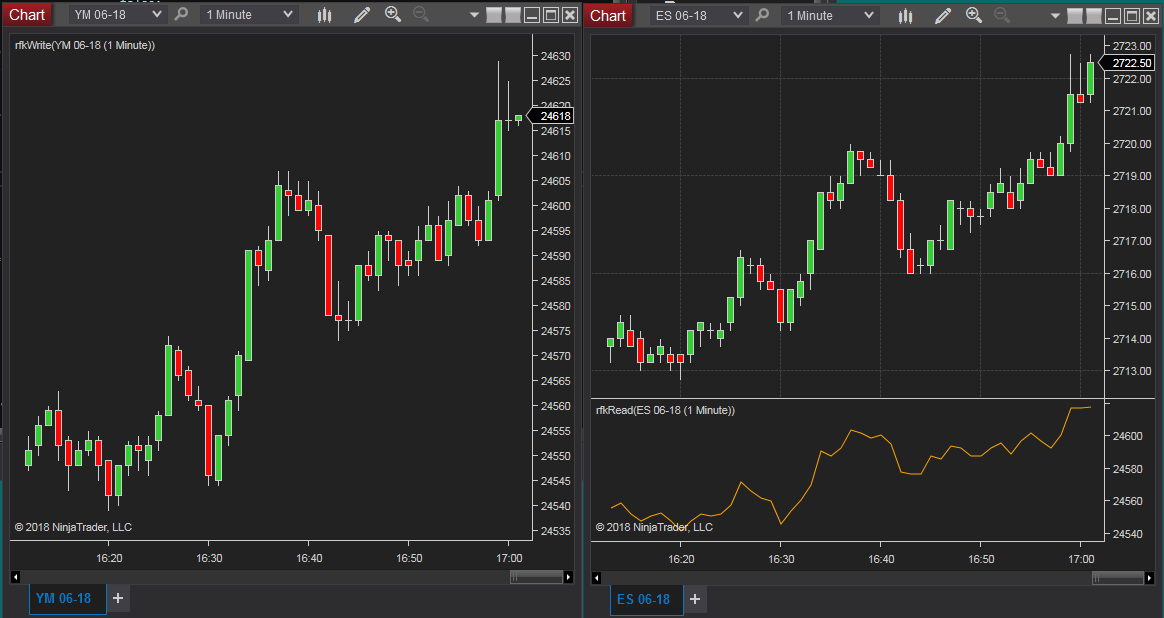Click the first window-link square icon in ES chart
The height and width of the screenshot is (618, 1164).
(x=1074, y=16)
